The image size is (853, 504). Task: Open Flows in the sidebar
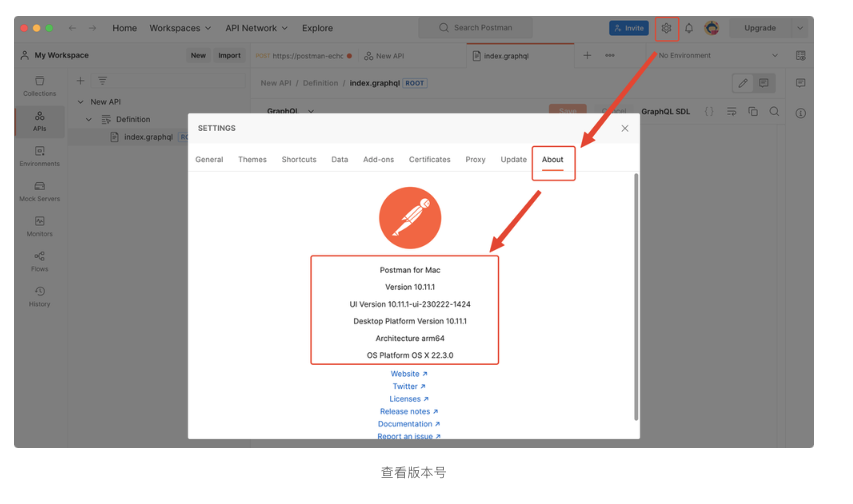[40, 262]
